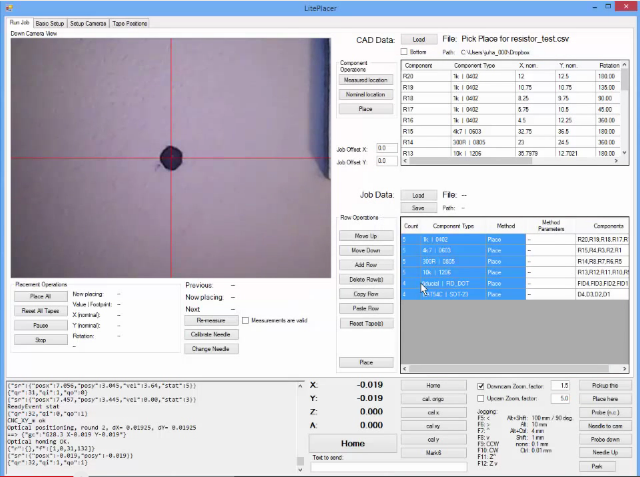Toggle the Measurements are valid checkbox

pos(246,320)
